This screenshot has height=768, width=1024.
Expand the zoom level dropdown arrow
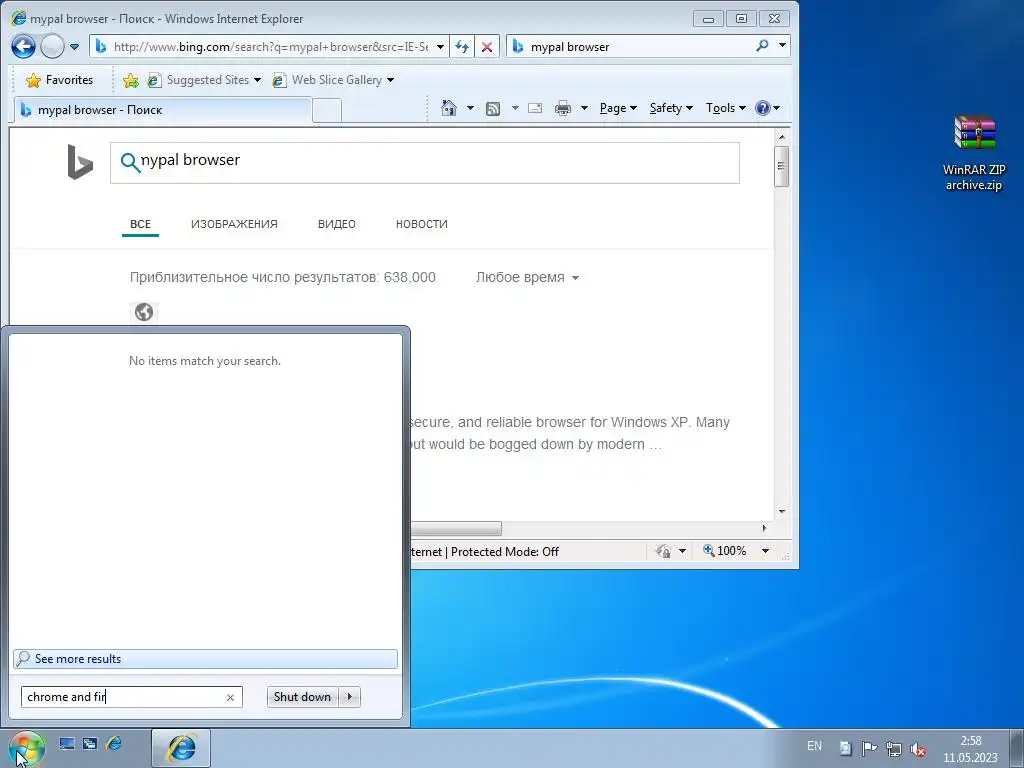coord(765,551)
